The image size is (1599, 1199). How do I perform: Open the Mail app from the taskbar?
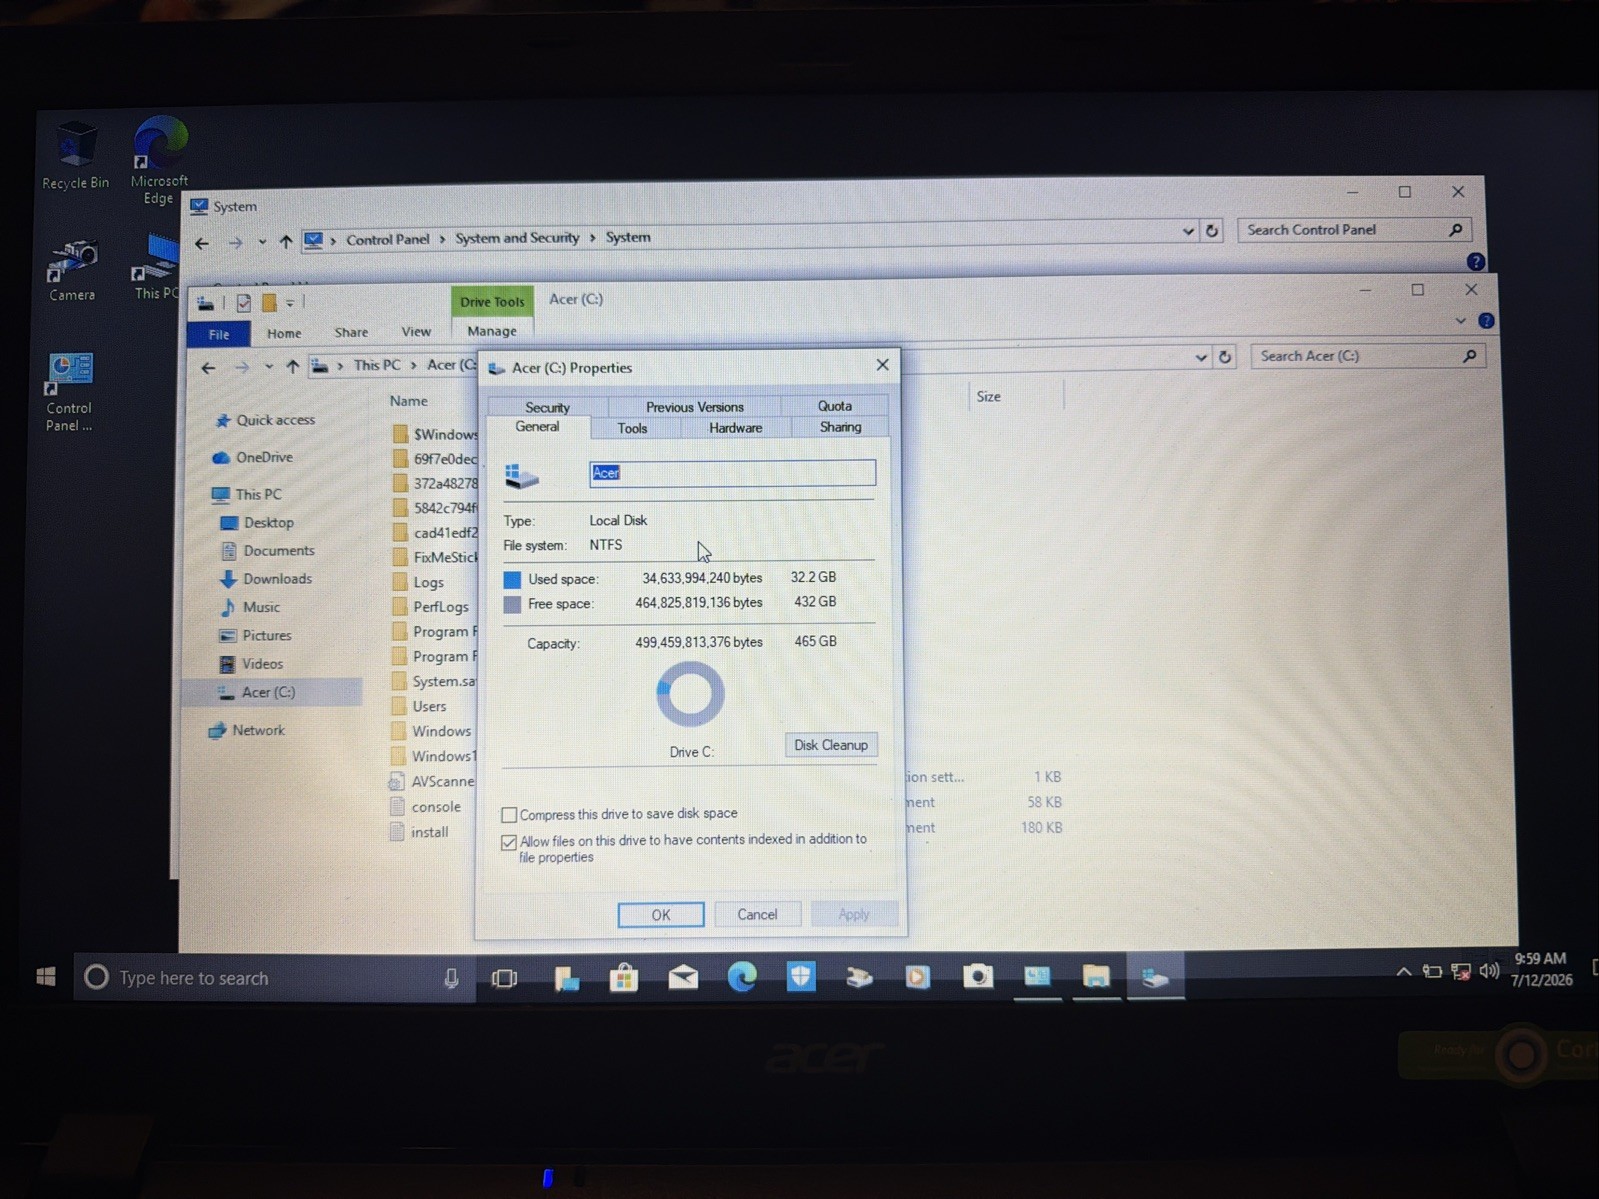pos(683,977)
